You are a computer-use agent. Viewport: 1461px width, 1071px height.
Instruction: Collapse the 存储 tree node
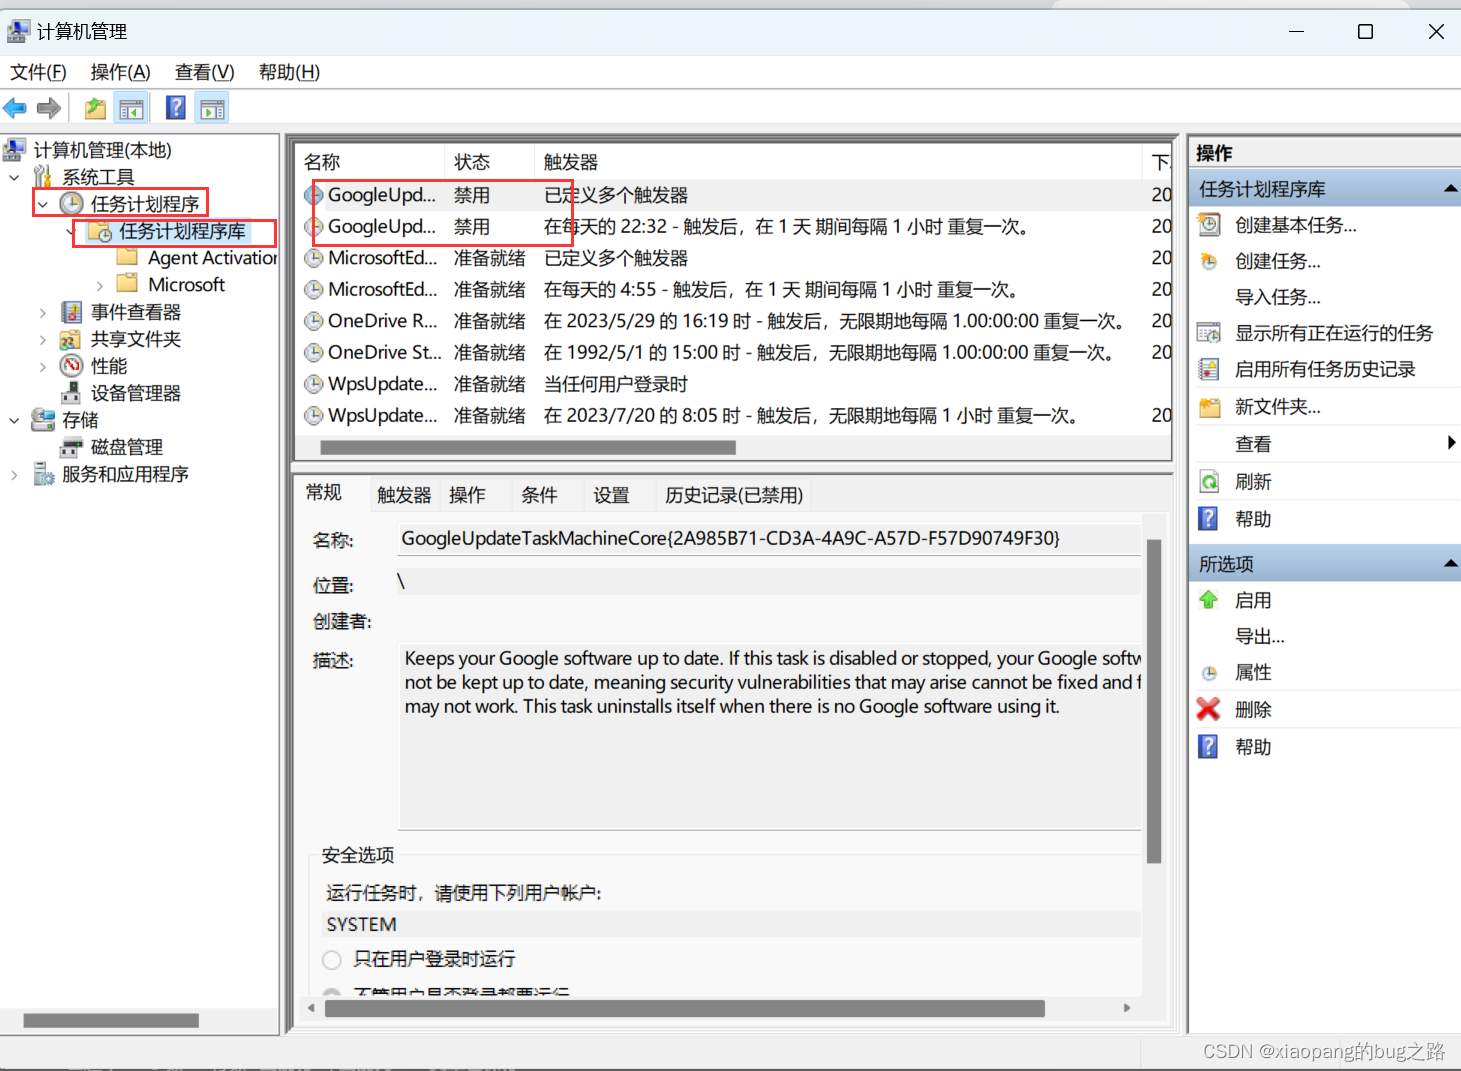tap(14, 420)
